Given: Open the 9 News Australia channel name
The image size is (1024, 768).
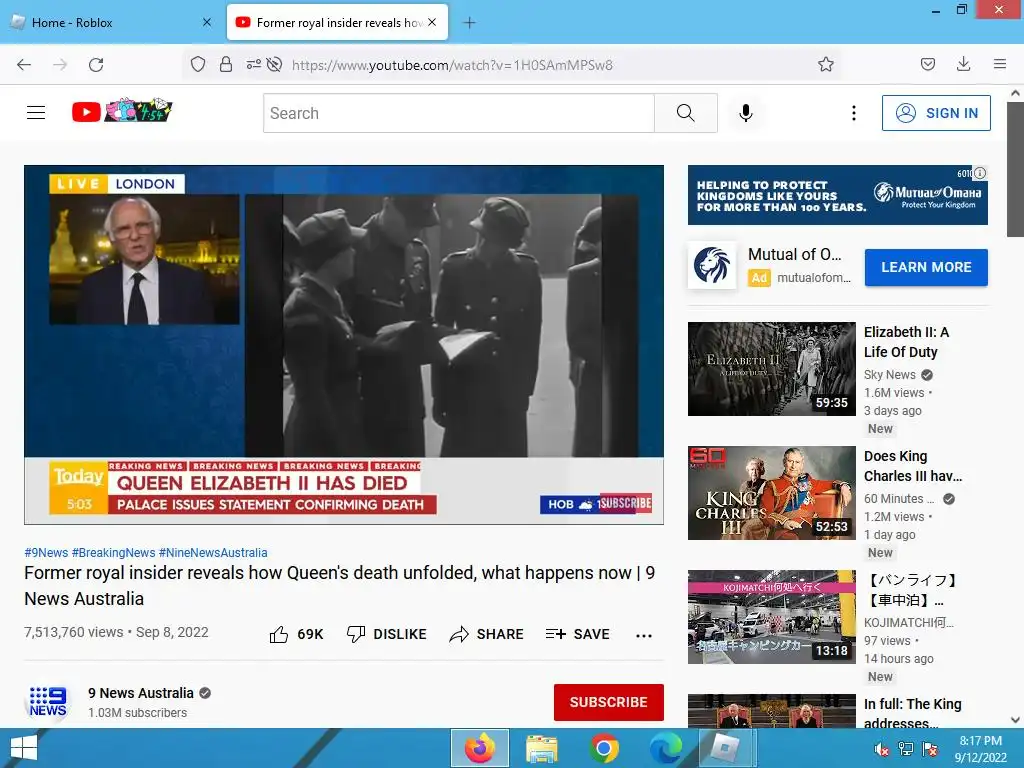Looking at the screenshot, I should 141,693.
